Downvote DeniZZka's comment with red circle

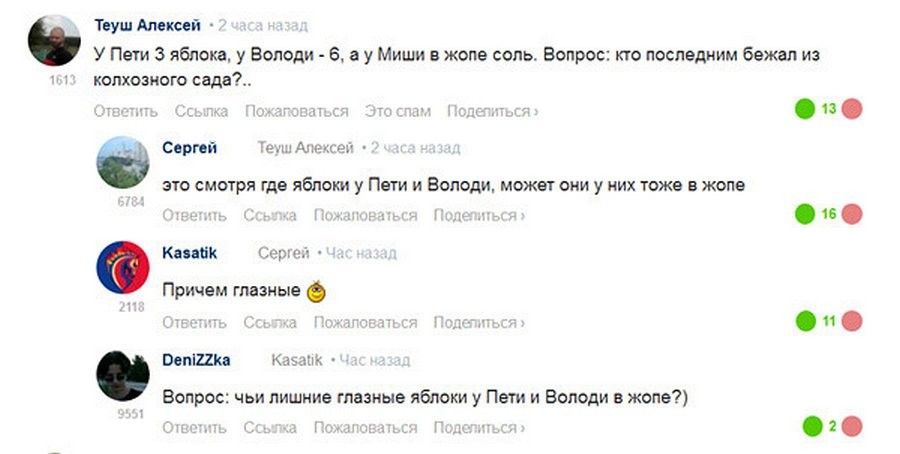click(x=852, y=427)
